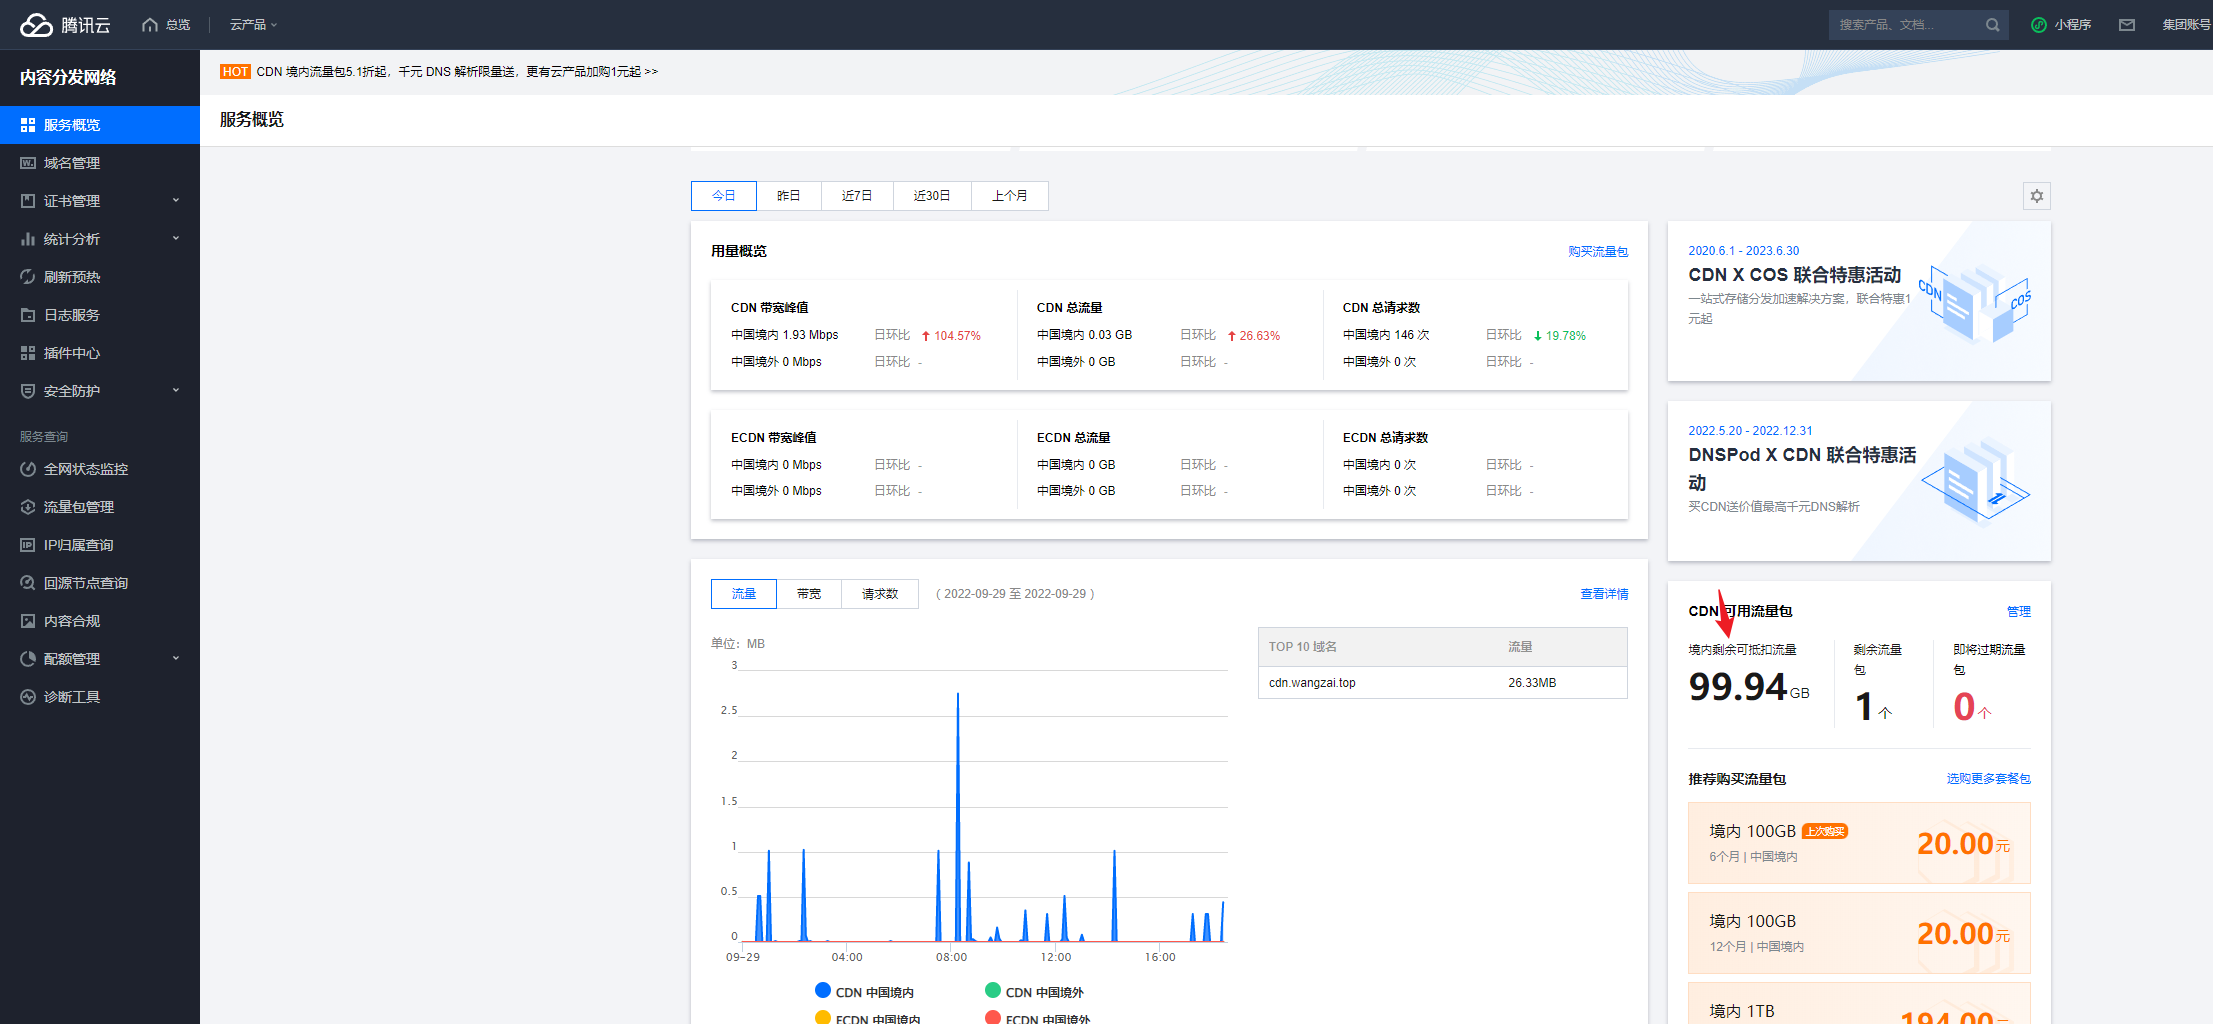Select the 境内 100GB 6个月 package card

(1858, 843)
